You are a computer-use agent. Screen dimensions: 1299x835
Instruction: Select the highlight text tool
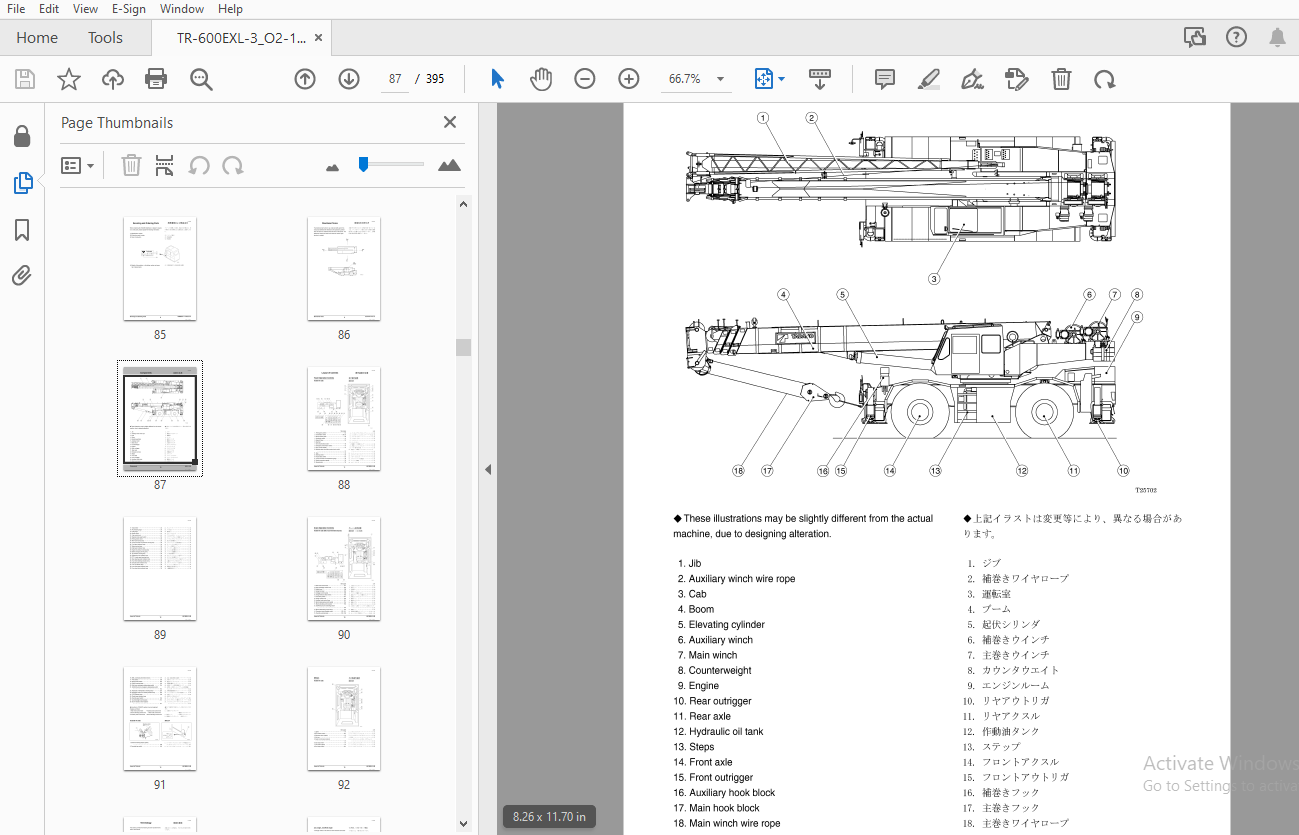pyautogui.click(x=929, y=79)
